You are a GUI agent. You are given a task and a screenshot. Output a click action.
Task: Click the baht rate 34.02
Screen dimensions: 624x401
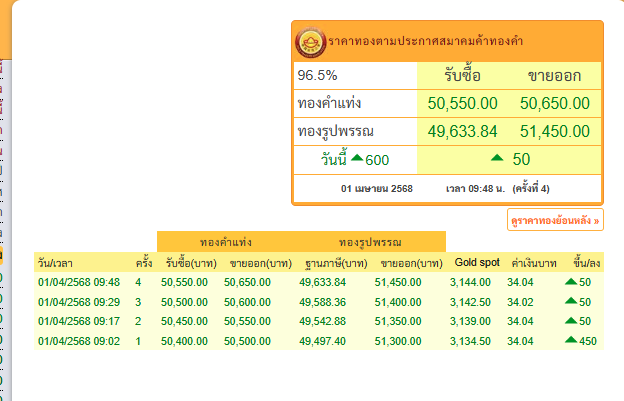520,302
